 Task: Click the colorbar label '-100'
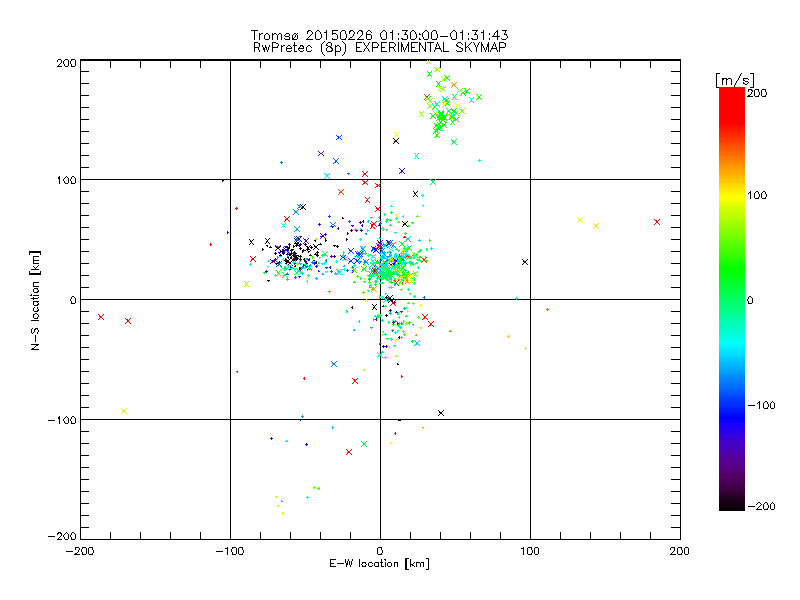click(x=761, y=406)
